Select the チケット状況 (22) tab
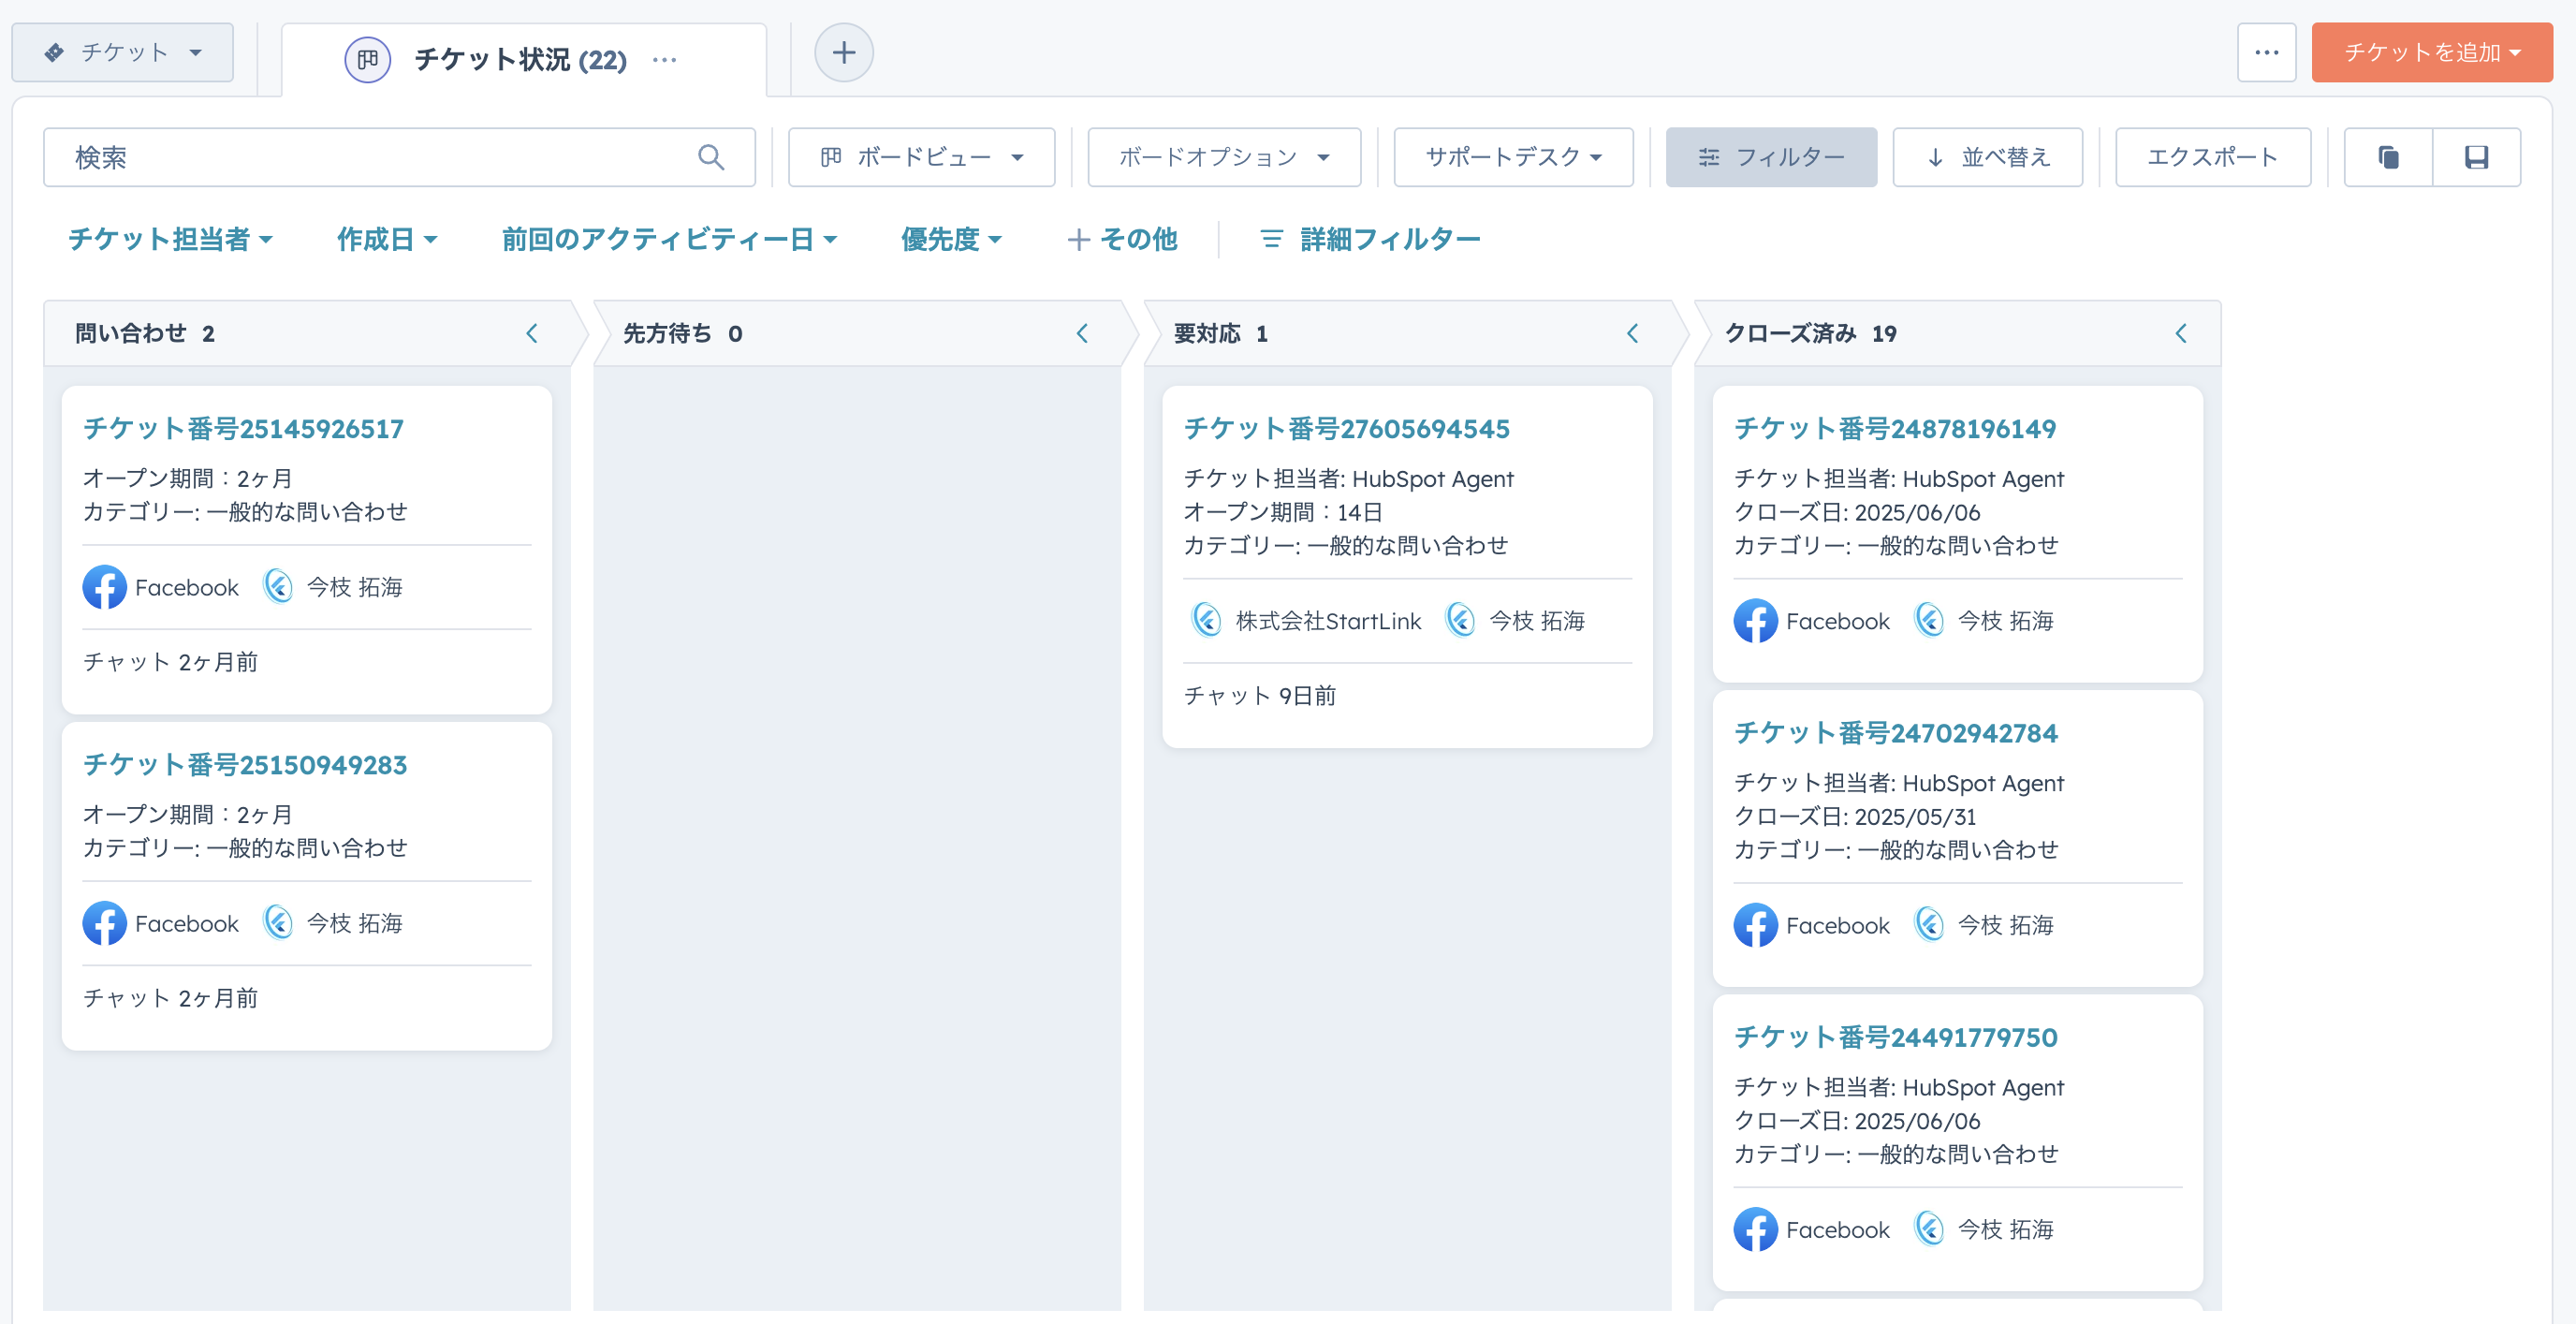The height and width of the screenshot is (1324, 2576). tap(520, 60)
